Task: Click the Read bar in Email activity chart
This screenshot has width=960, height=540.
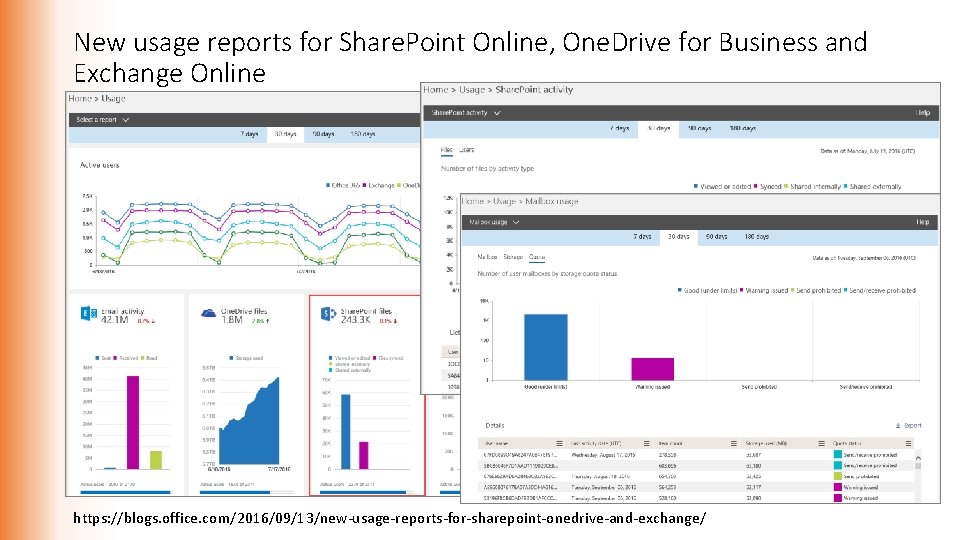Action: (156, 460)
